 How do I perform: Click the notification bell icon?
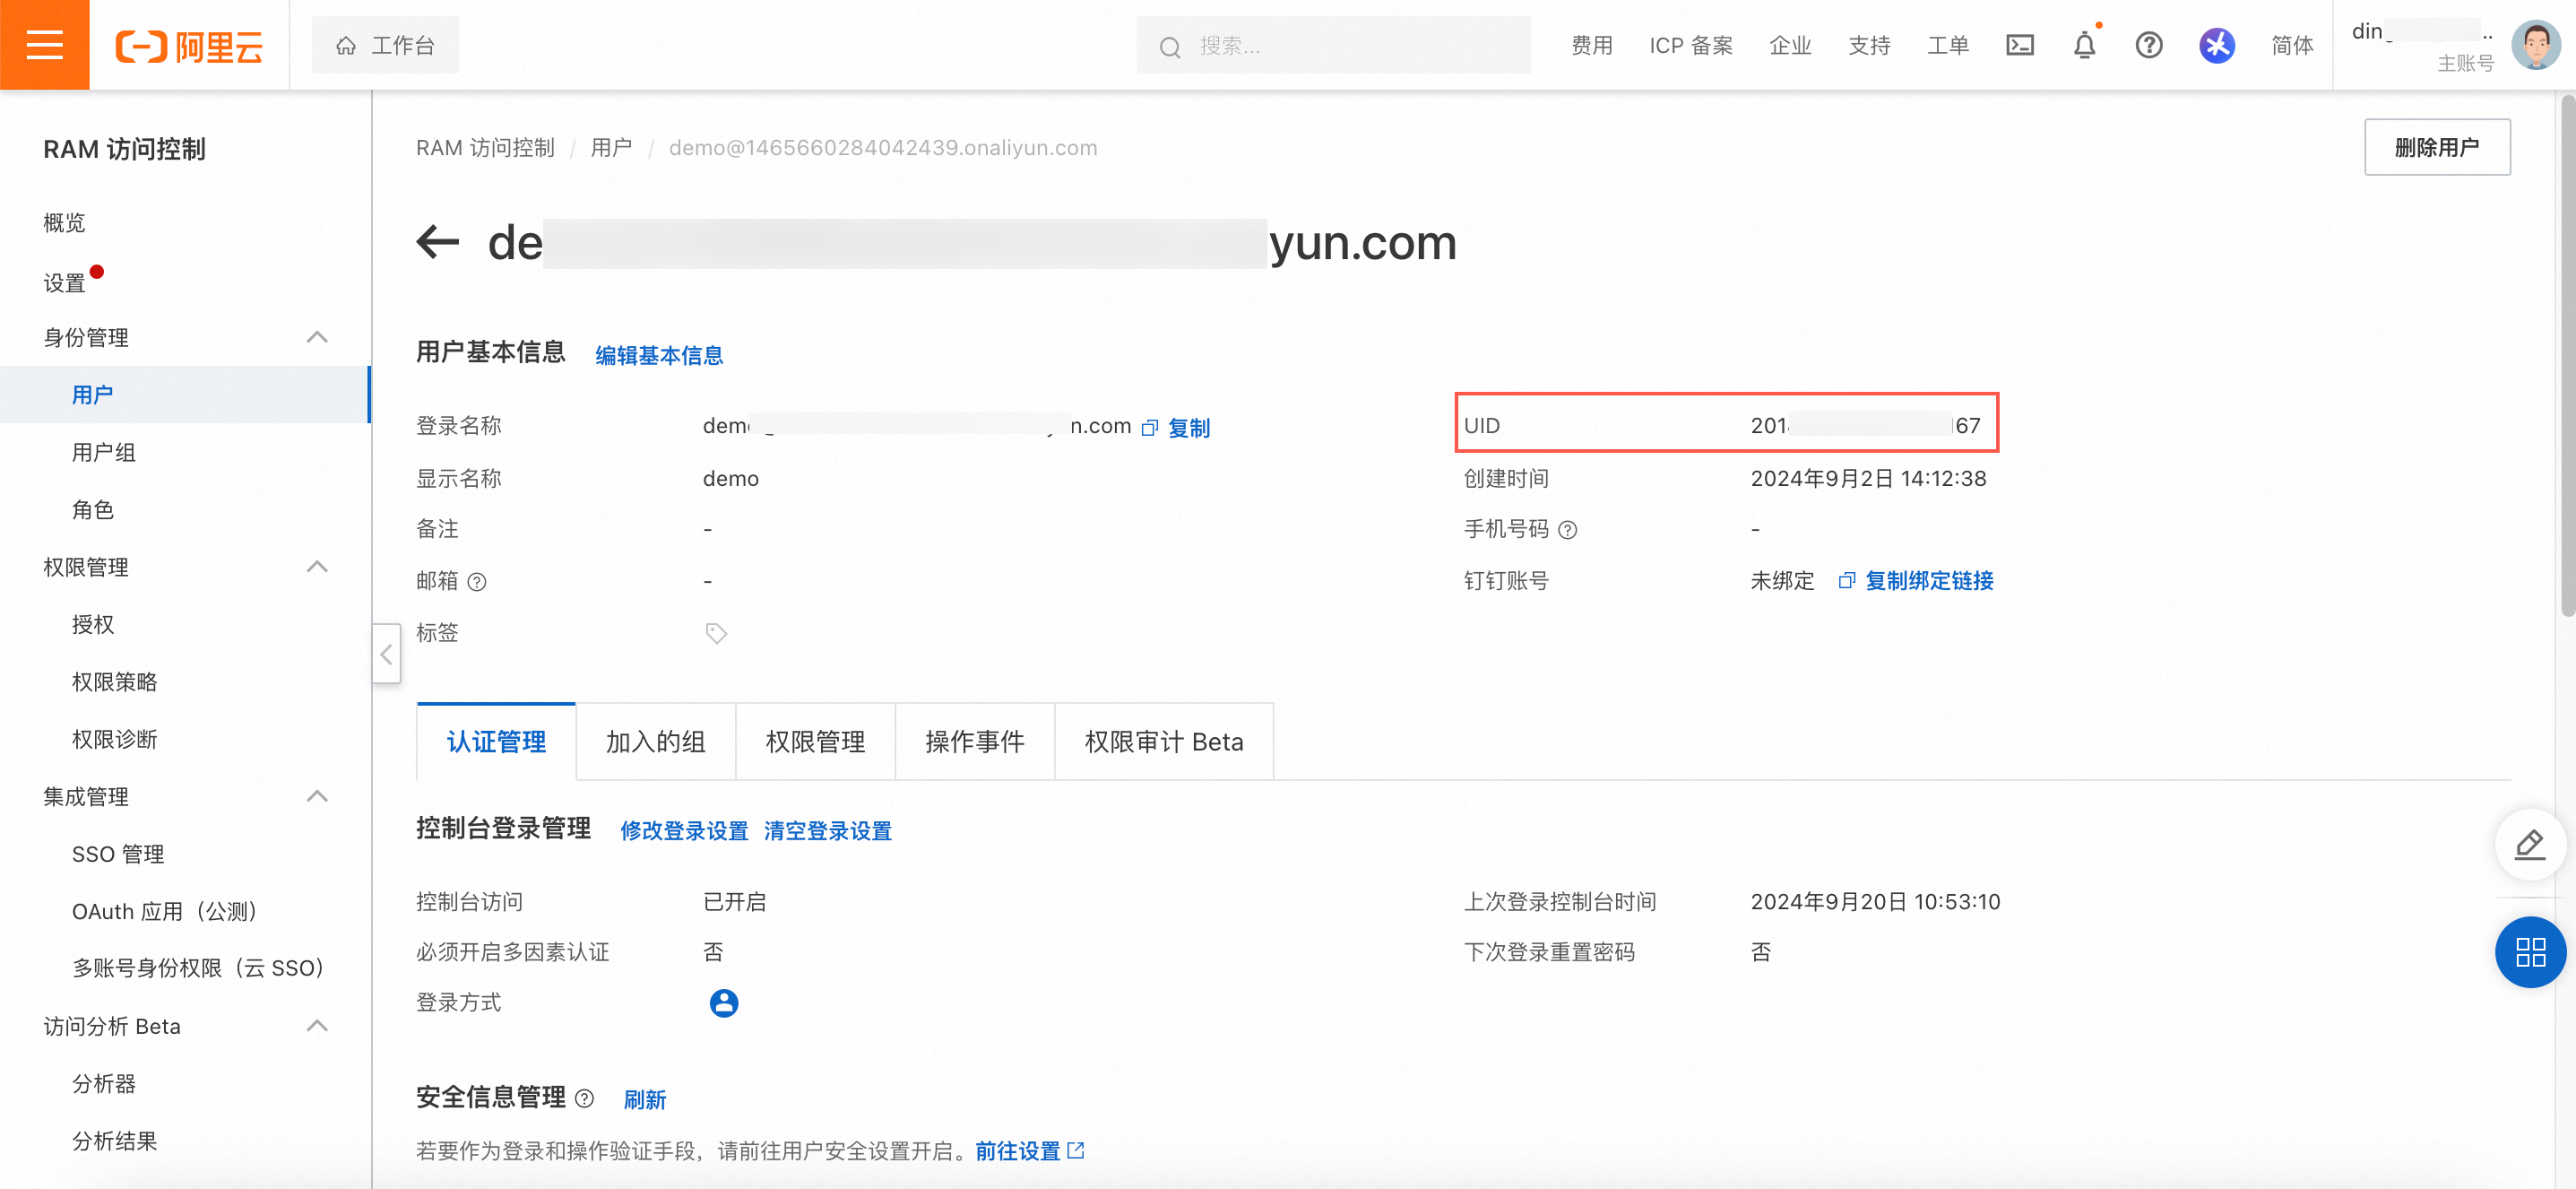pyautogui.click(x=2084, y=45)
